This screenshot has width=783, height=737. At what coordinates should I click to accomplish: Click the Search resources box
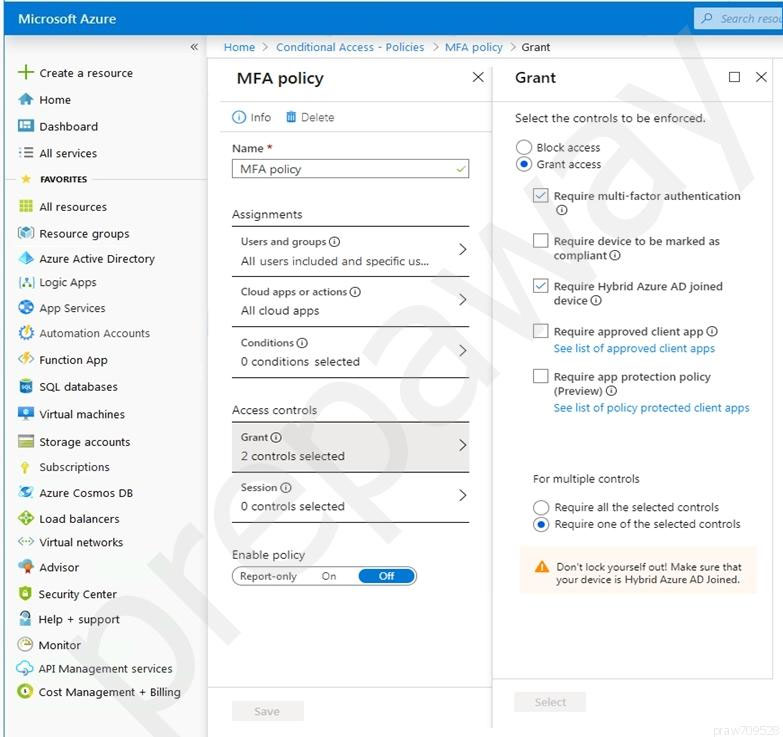point(738,18)
